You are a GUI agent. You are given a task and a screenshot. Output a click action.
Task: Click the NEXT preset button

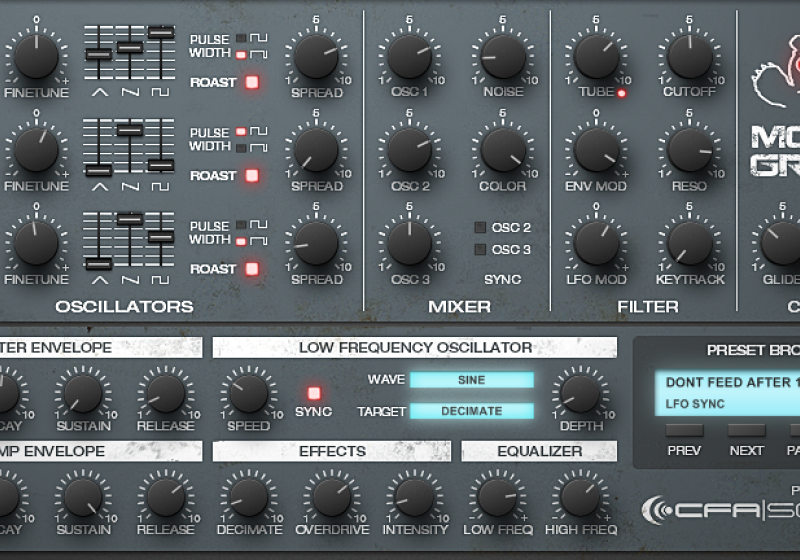746,430
